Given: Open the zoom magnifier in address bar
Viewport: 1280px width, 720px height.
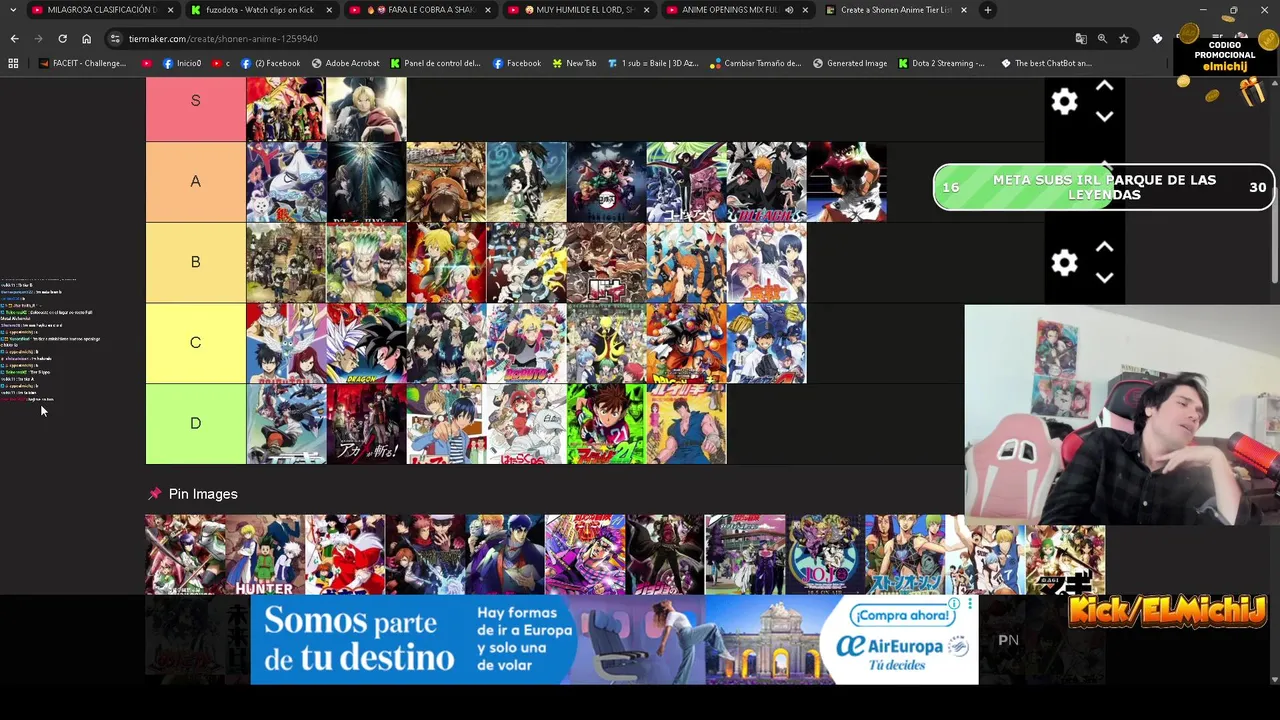Looking at the screenshot, I should coord(1102,38).
